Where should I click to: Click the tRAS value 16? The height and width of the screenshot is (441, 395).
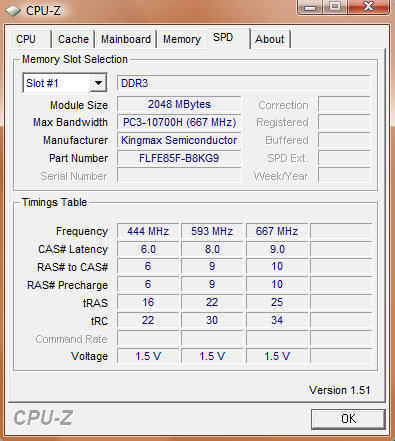tap(148, 302)
